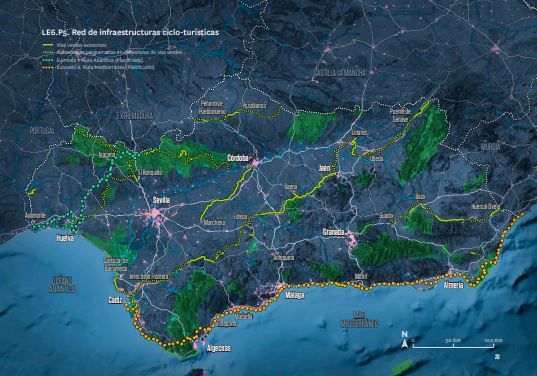This screenshot has width=537, height=376.
Task: Click the Almería city label
Action: click(454, 285)
